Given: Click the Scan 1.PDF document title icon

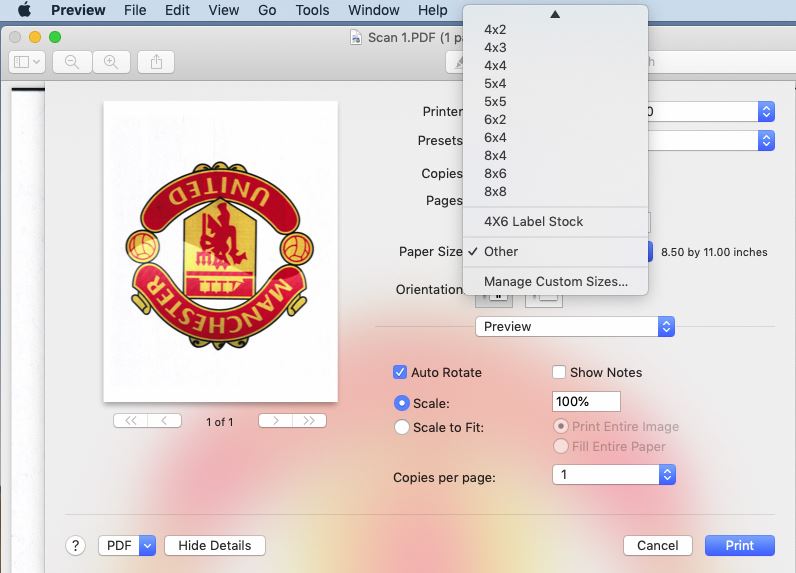Looking at the screenshot, I should [x=356, y=38].
